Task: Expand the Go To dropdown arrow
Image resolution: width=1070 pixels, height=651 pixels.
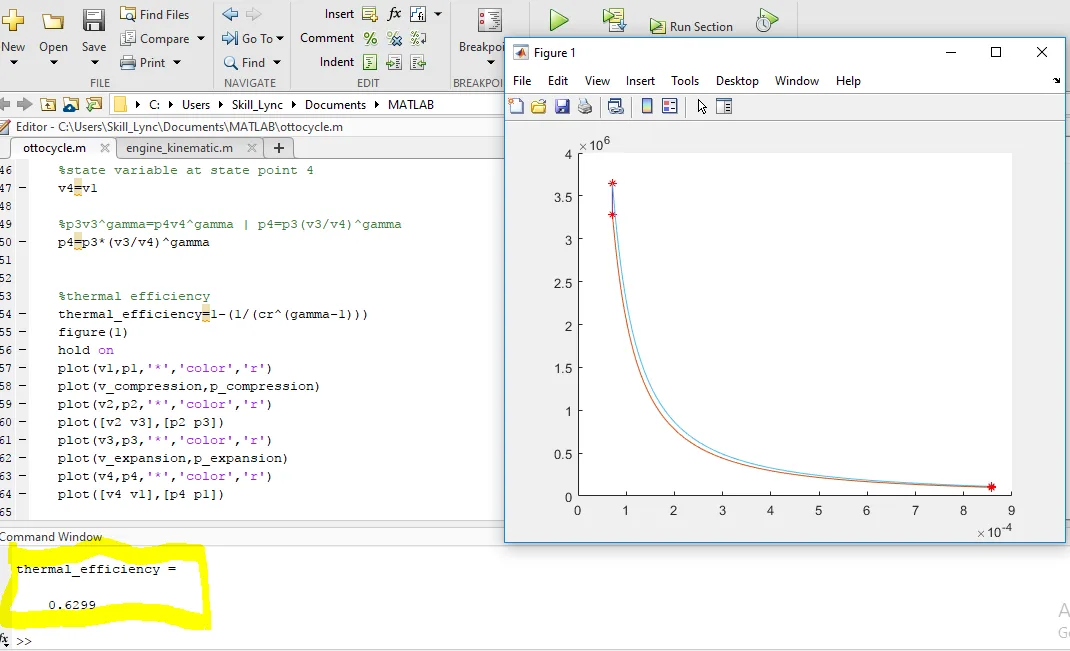Action: point(280,39)
